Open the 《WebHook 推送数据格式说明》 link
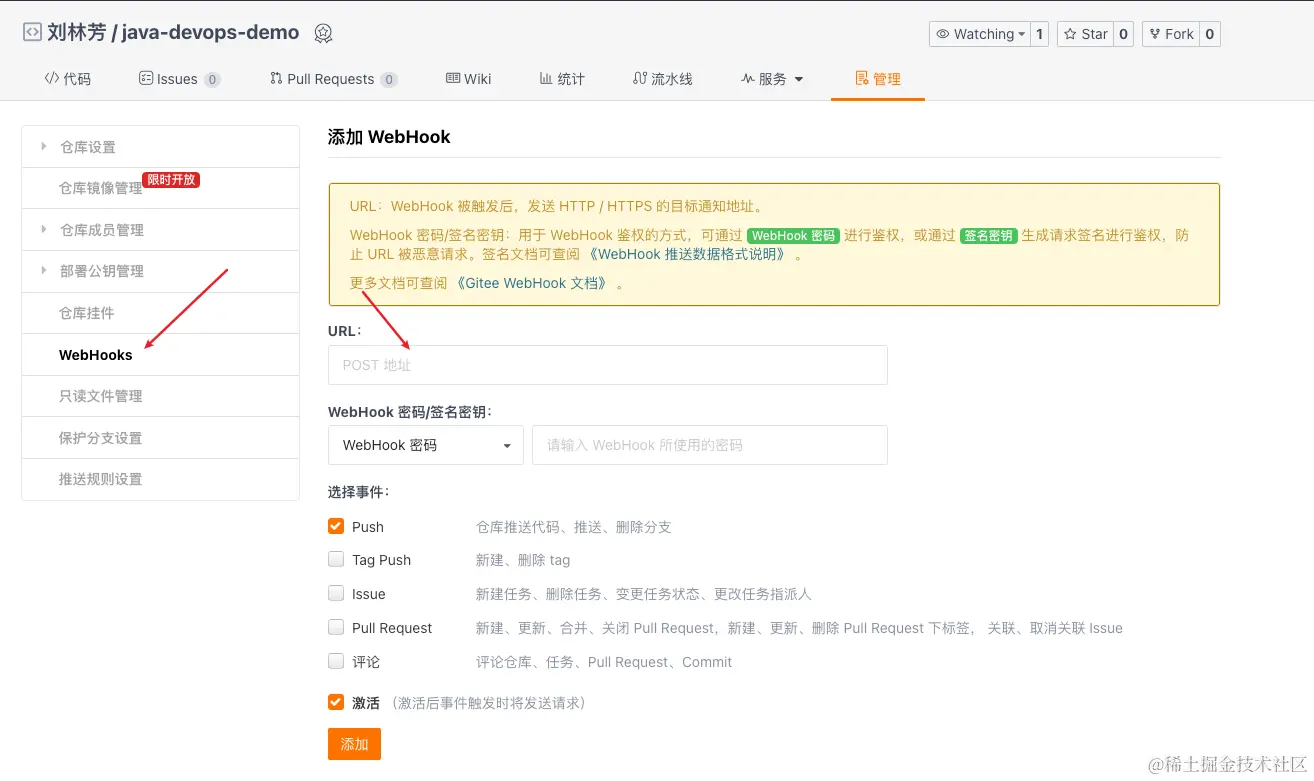Viewport: 1314px width, 781px height. pyautogui.click(x=688, y=254)
